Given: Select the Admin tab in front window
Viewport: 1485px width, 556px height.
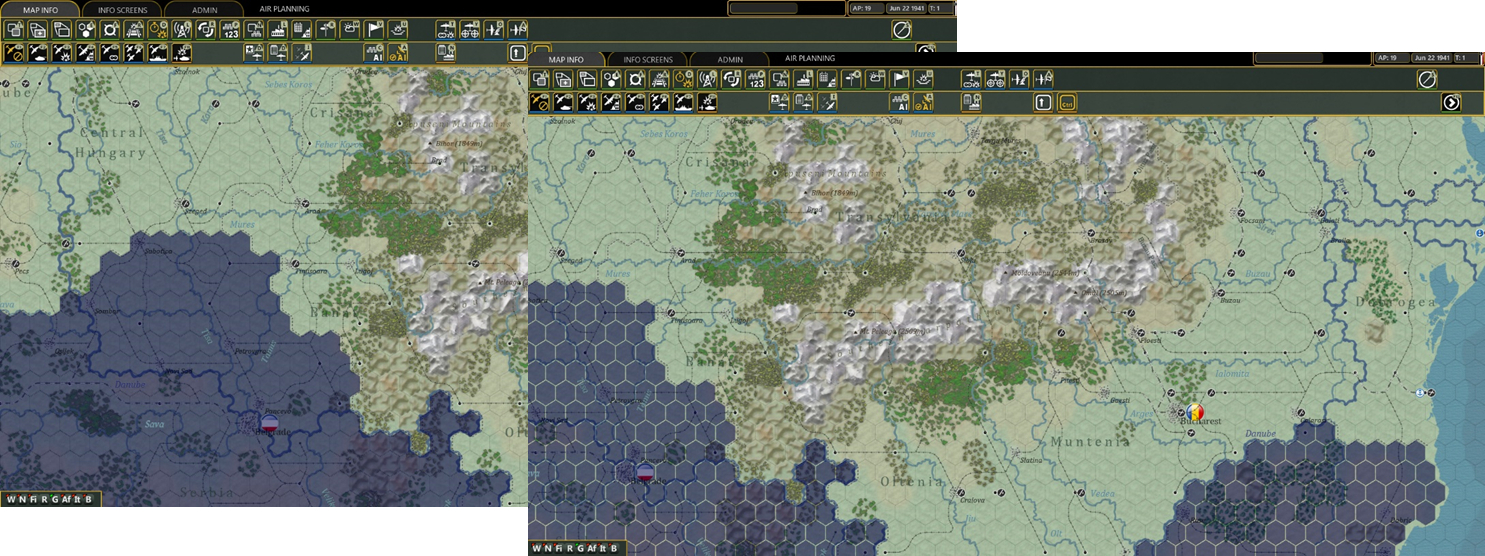Looking at the screenshot, I should (730, 59).
